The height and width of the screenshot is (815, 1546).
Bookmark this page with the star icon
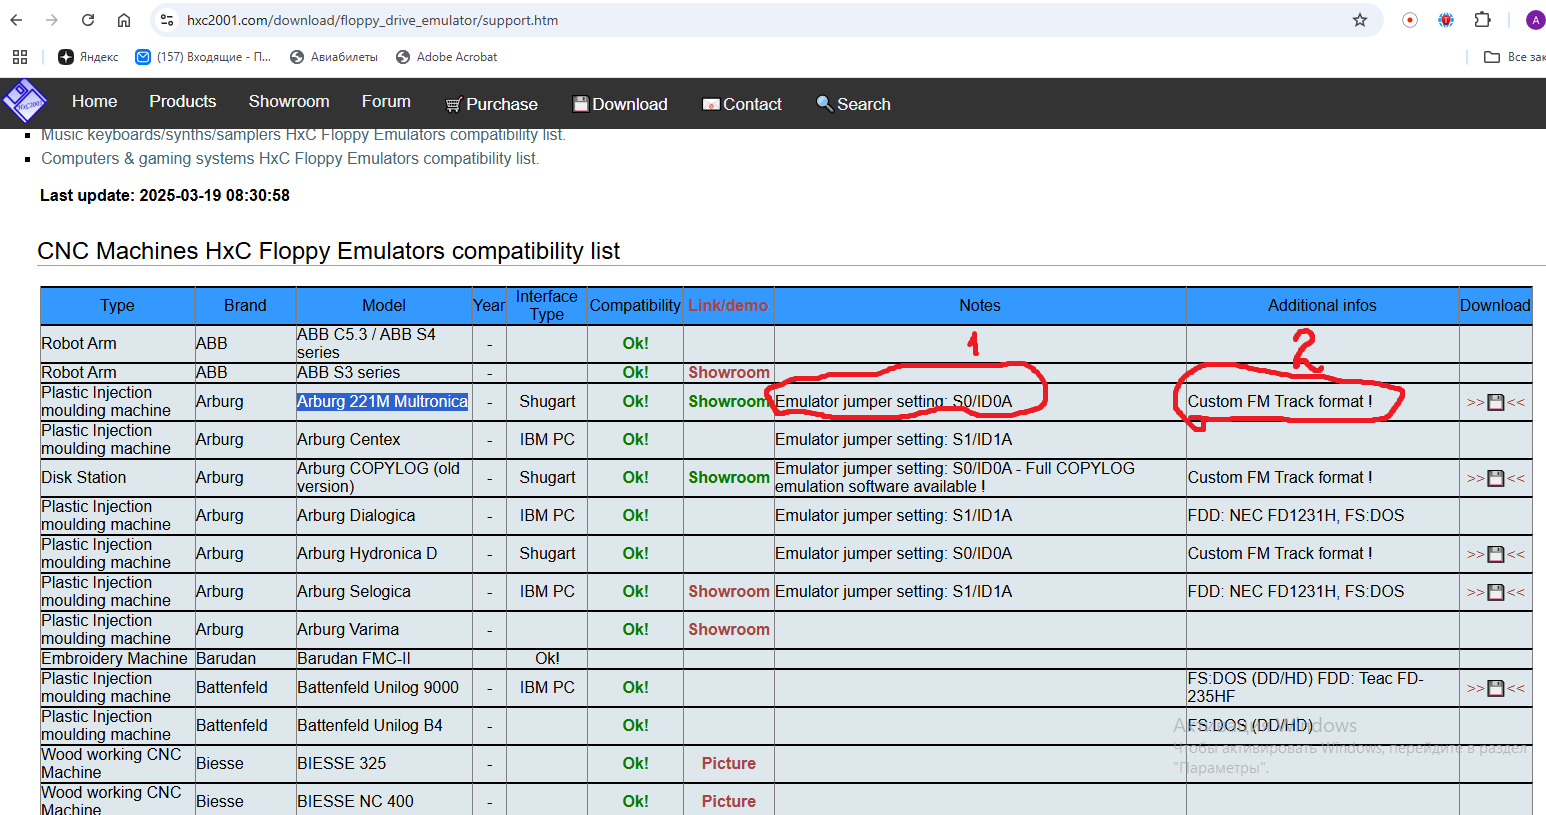[x=1360, y=20]
